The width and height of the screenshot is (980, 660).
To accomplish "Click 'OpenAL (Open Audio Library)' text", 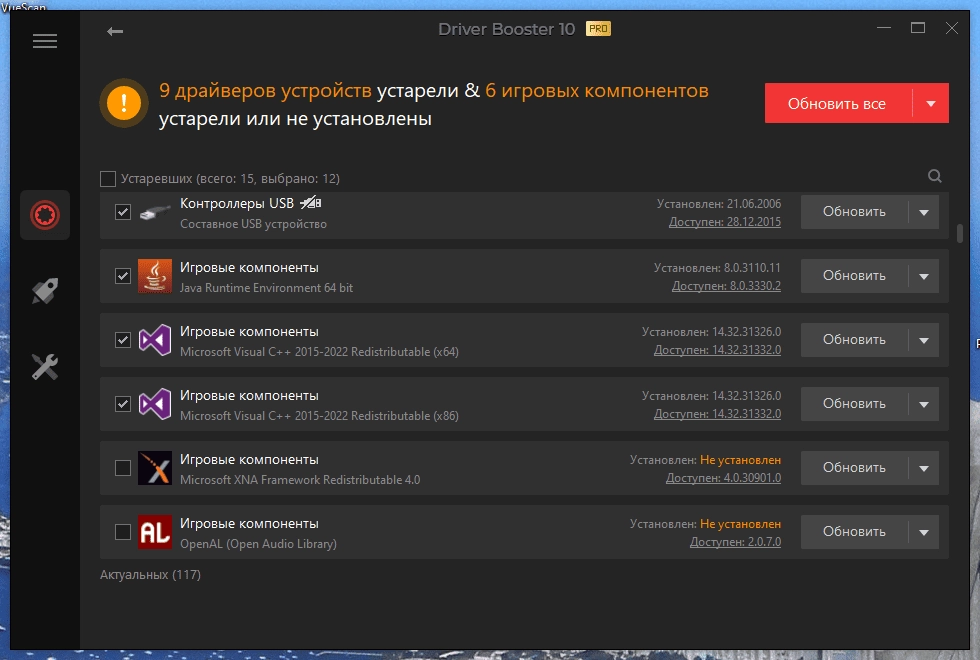I will (258, 544).
